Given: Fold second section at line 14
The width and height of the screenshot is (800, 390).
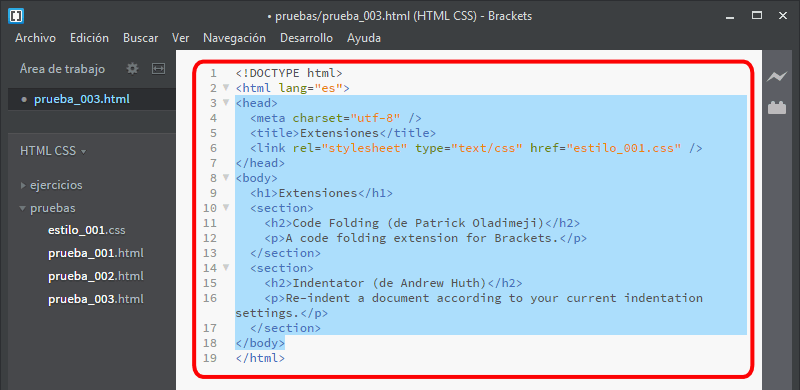Looking at the screenshot, I should 226,267.
